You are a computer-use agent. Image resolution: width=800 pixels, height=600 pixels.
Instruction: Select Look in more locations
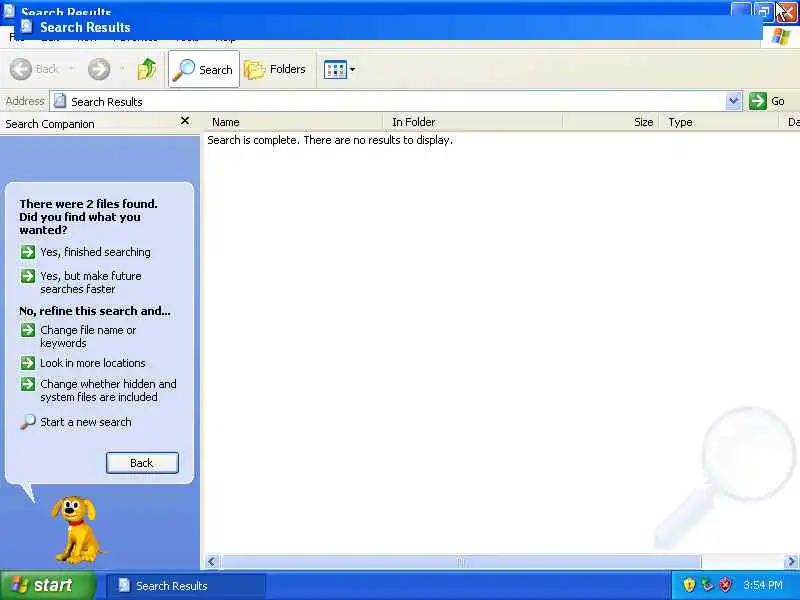click(83, 363)
